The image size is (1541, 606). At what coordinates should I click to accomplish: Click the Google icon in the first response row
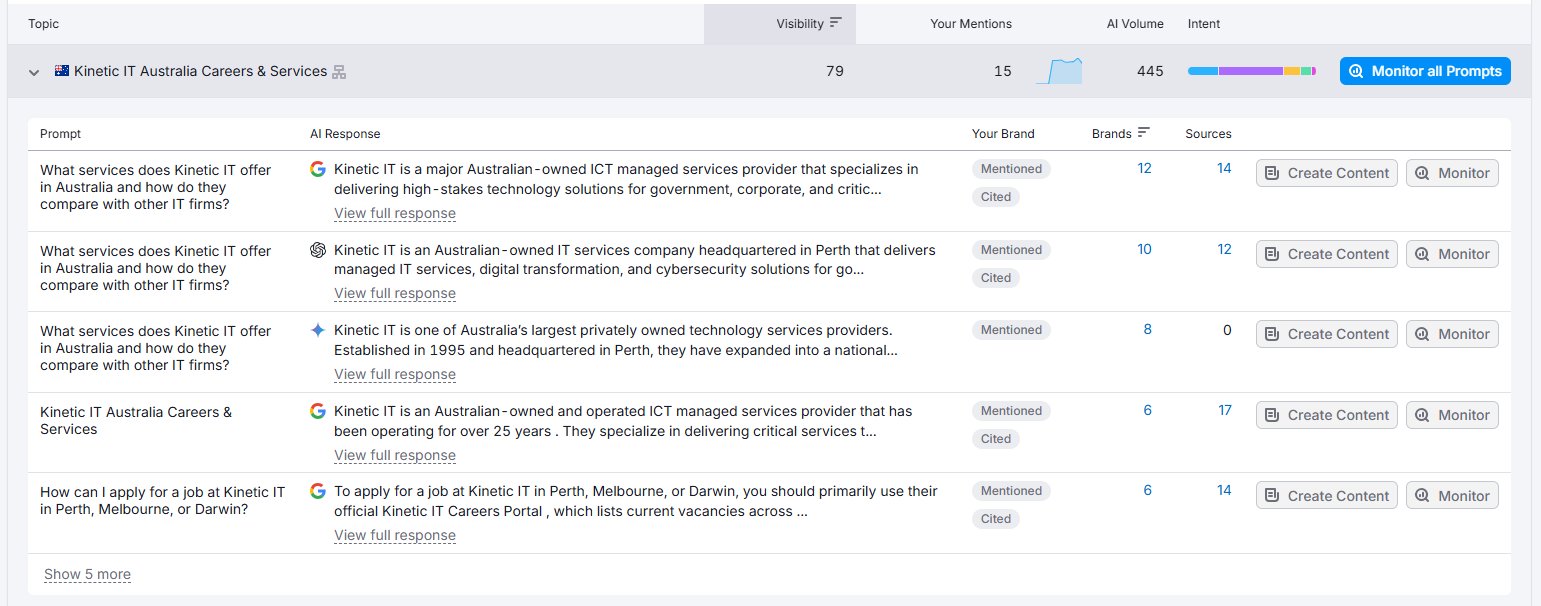pos(318,169)
